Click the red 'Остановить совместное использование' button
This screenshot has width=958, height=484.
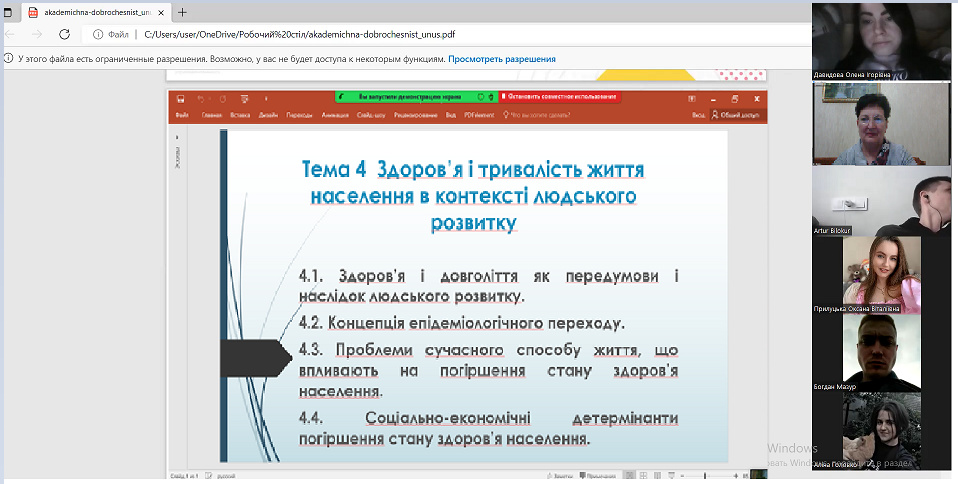560,97
